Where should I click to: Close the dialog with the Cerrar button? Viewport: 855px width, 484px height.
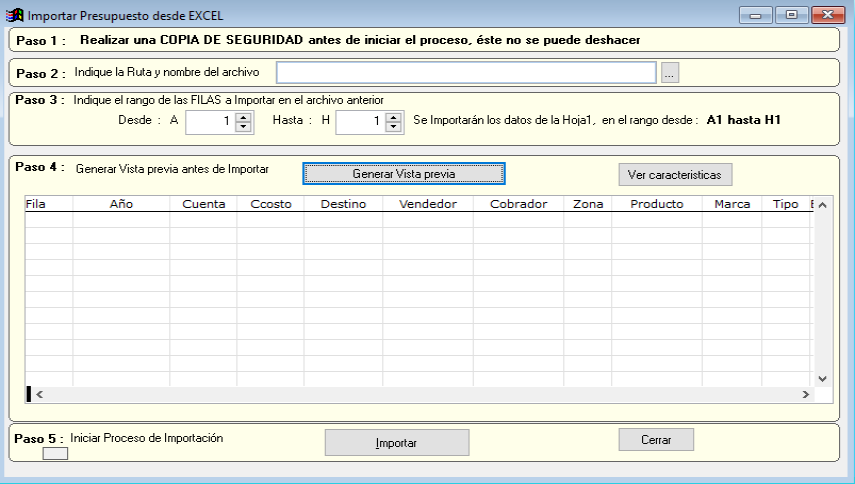pos(656,440)
